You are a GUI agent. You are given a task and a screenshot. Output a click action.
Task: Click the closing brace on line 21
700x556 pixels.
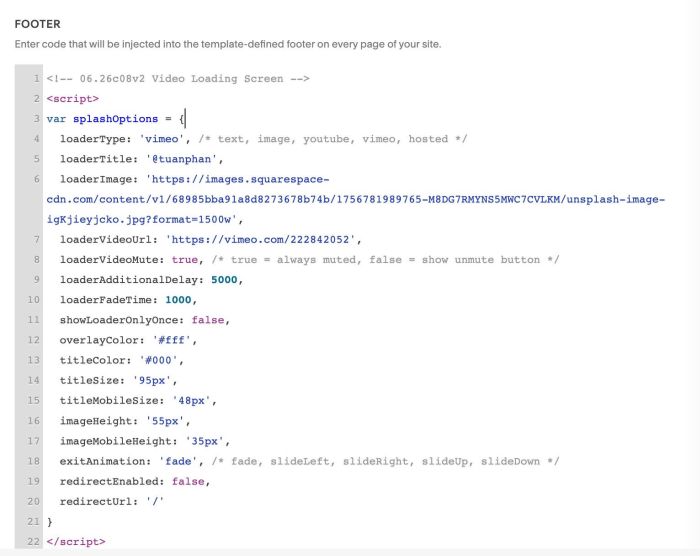click(50, 521)
